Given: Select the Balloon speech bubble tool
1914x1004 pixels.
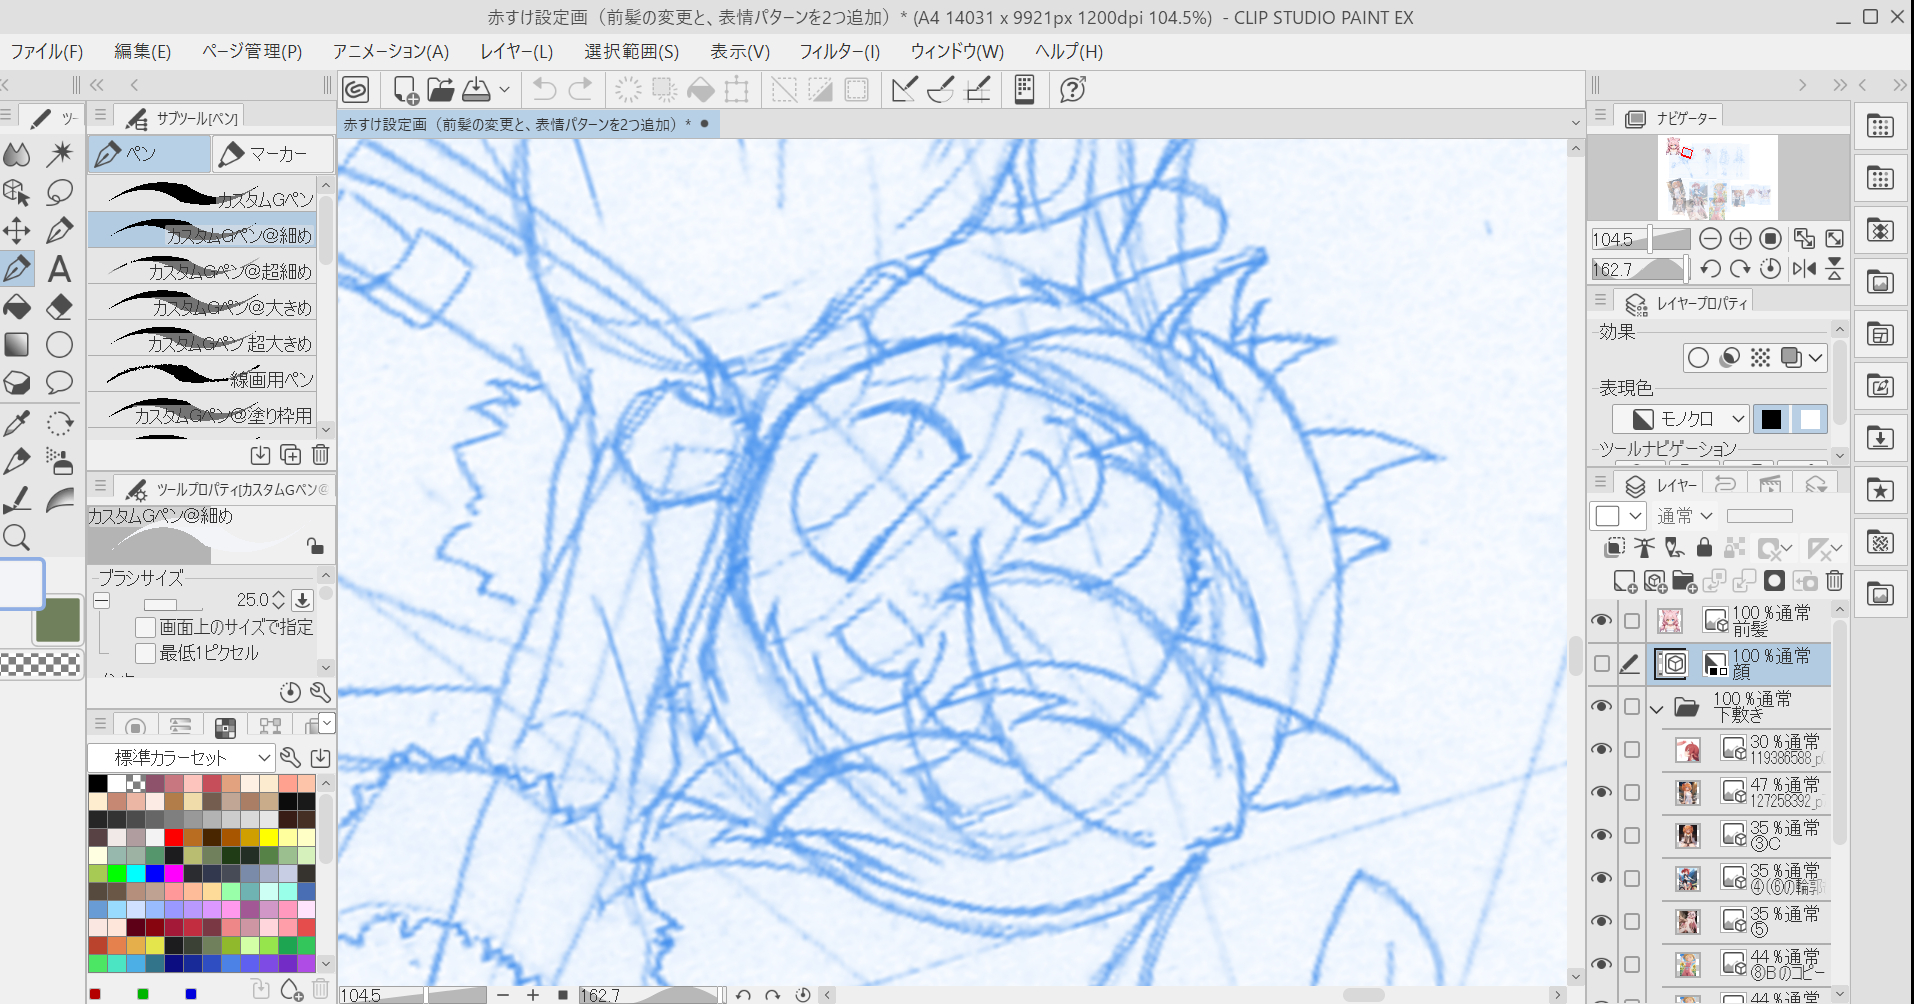Looking at the screenshot, I should pyautogui.click(x=60, y=383).
